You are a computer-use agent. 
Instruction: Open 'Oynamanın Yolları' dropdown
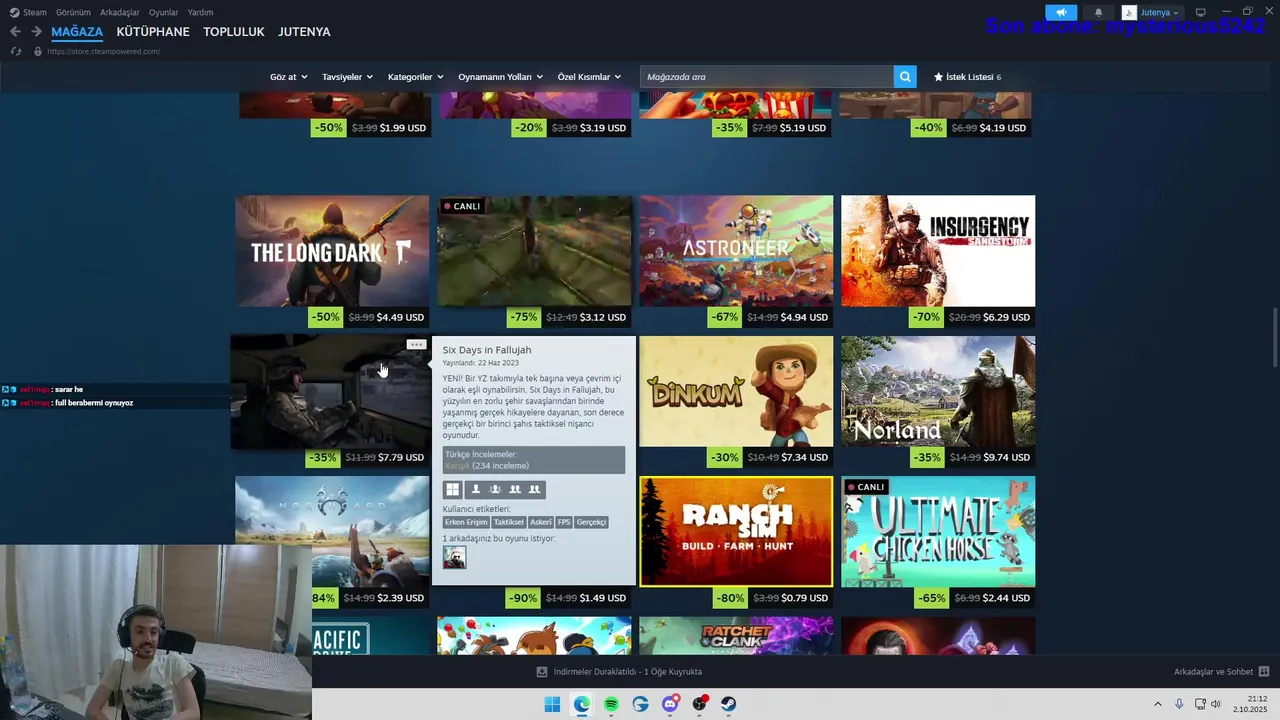click(x=500, y=77)
